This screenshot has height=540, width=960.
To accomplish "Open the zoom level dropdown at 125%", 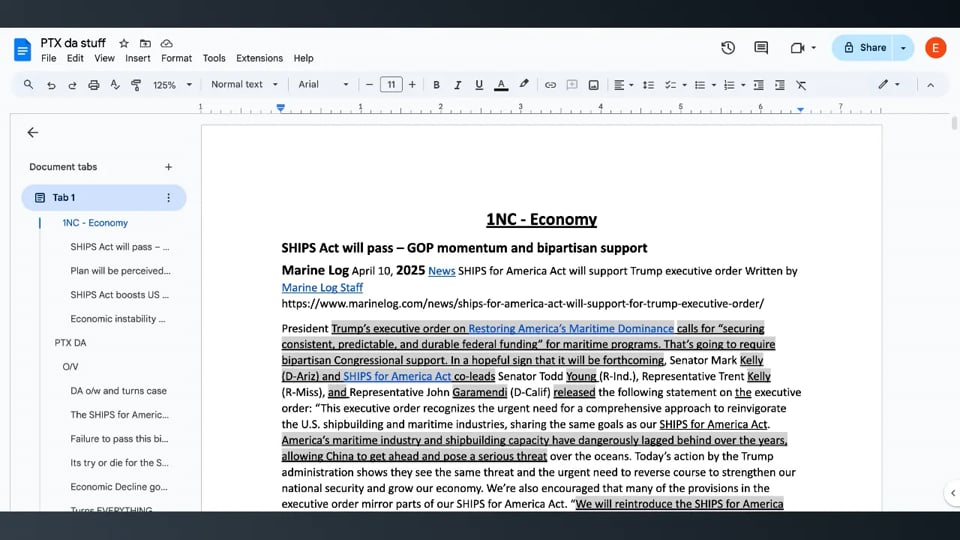I will click(172, 85).
